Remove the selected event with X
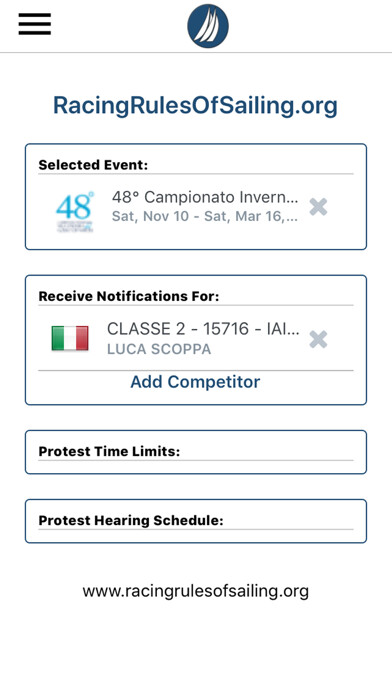 coord(318,207)
